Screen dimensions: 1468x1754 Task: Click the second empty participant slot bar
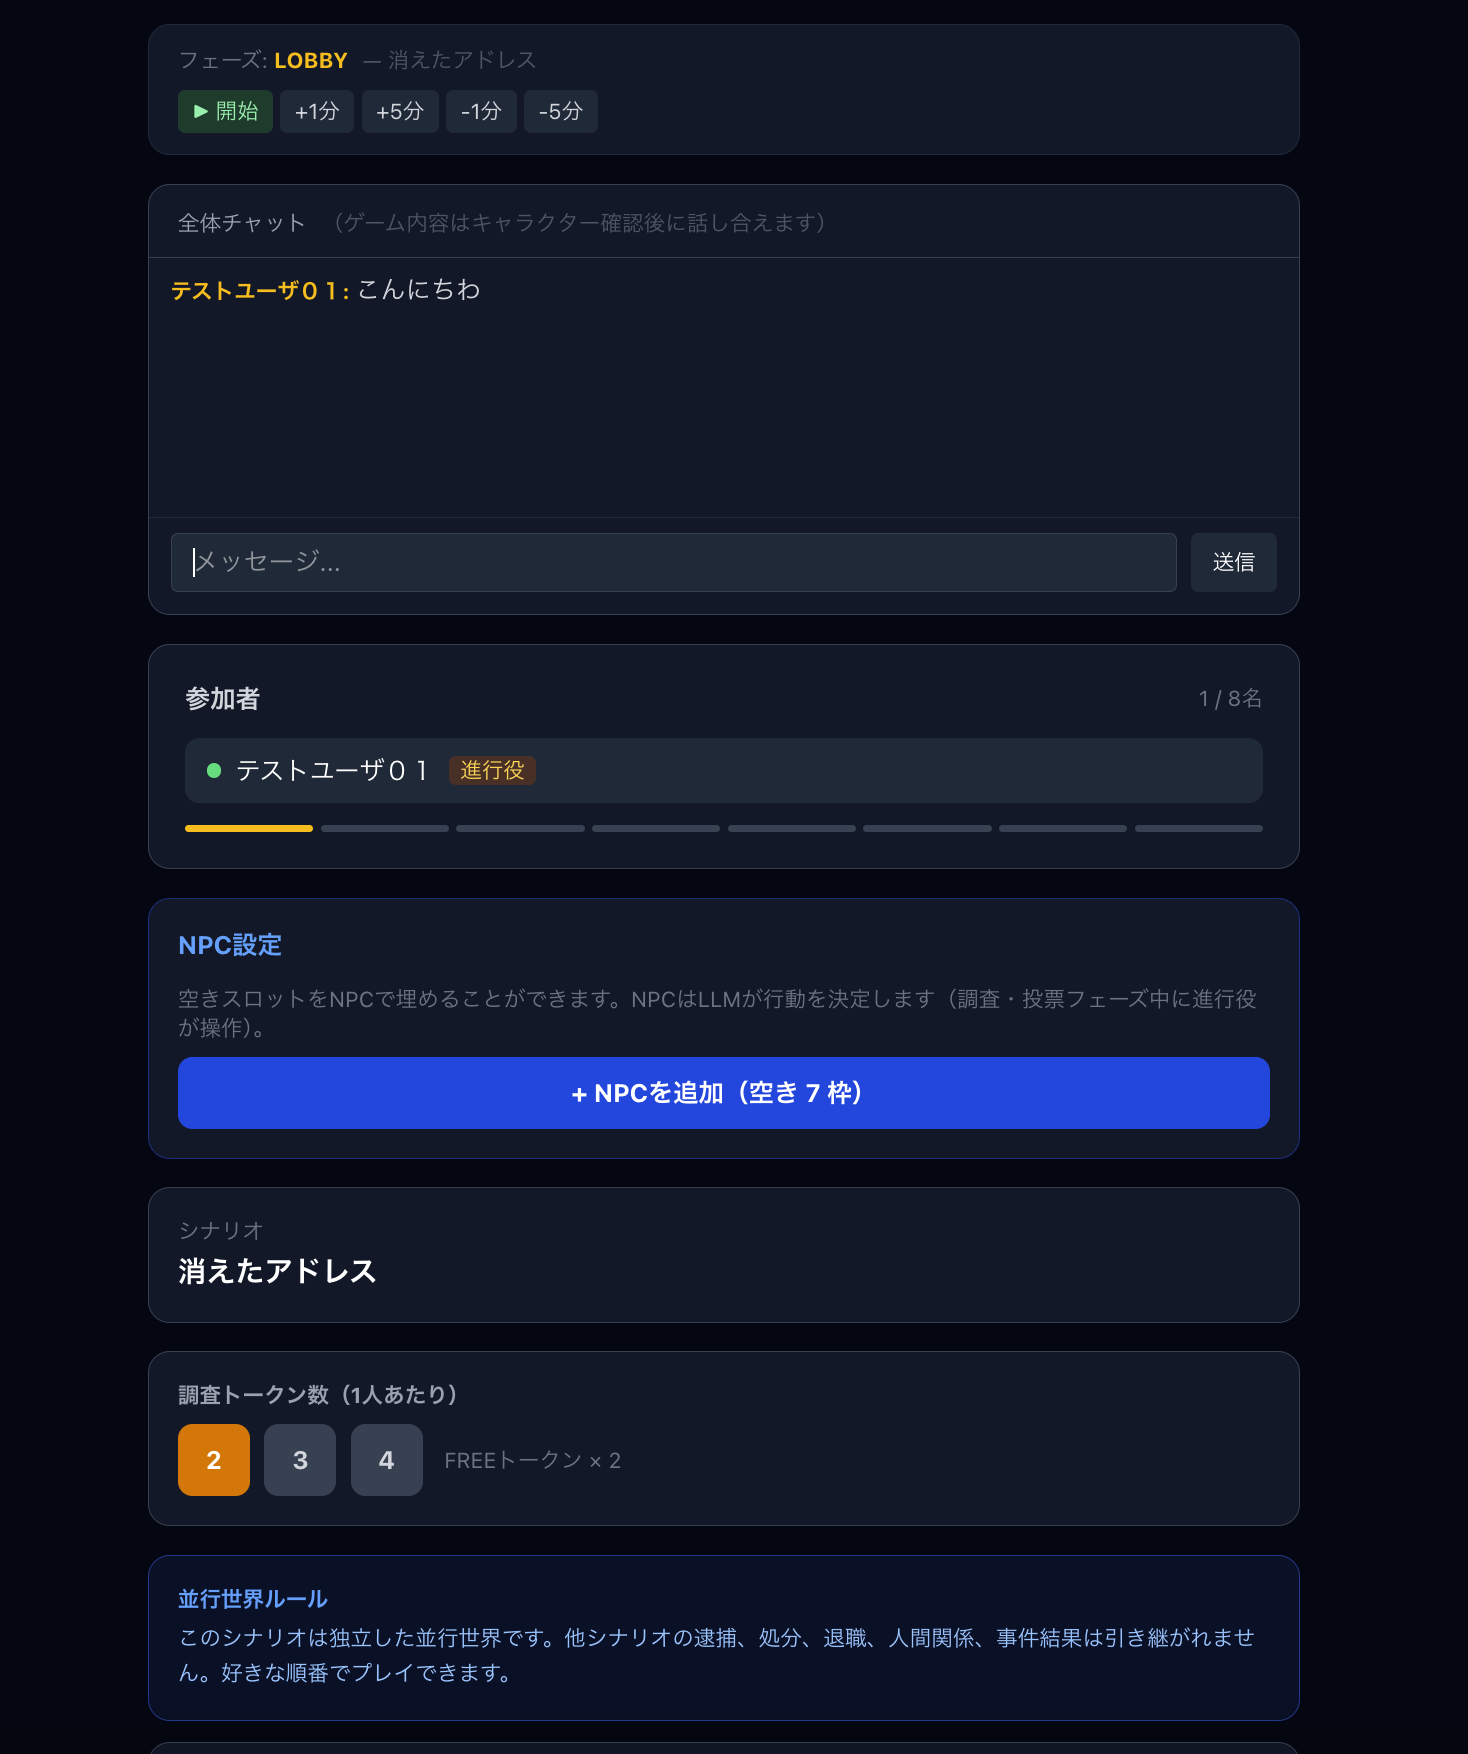520,828
